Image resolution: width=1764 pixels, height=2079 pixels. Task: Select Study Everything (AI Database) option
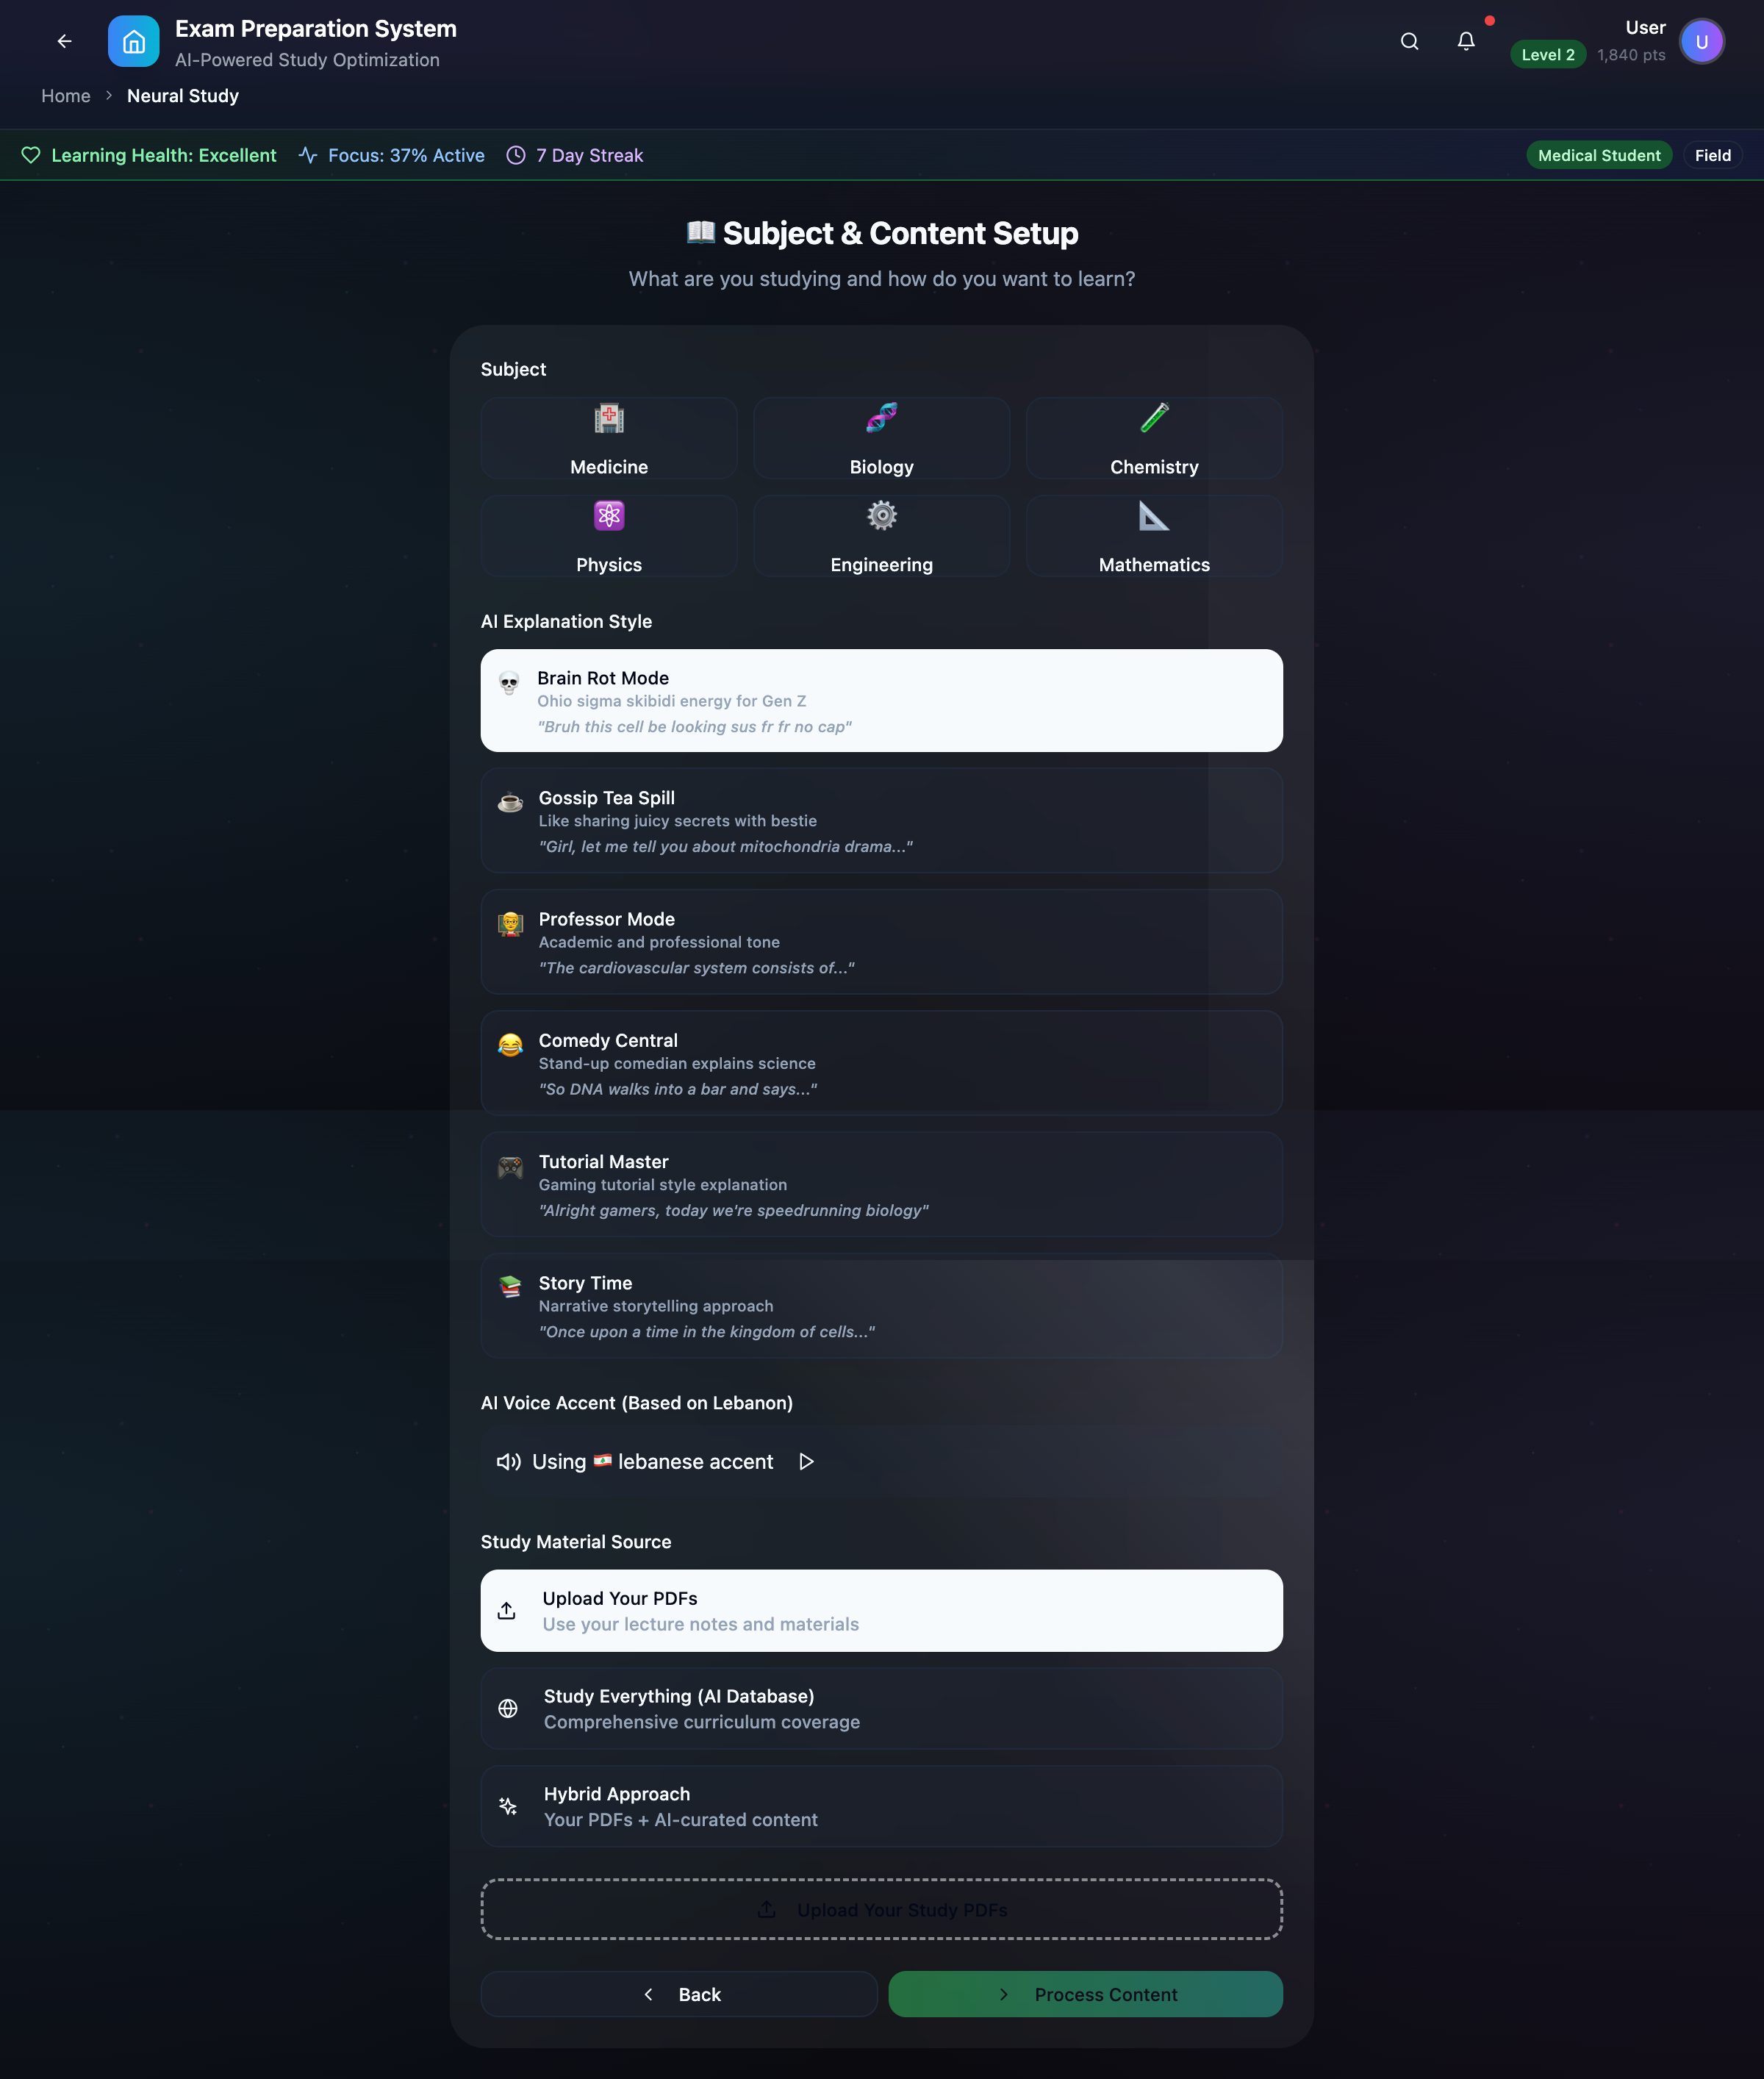pyautogui.click(x=881, y=1708)
